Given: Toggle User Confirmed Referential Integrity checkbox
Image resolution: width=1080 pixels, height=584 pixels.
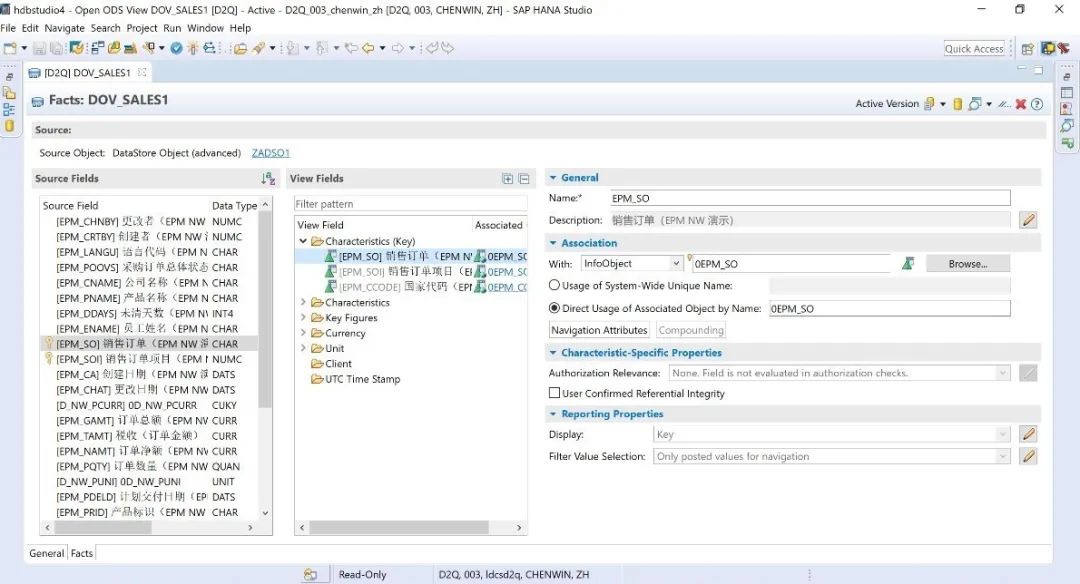Looking at the screenshot, I should (554, 393).
